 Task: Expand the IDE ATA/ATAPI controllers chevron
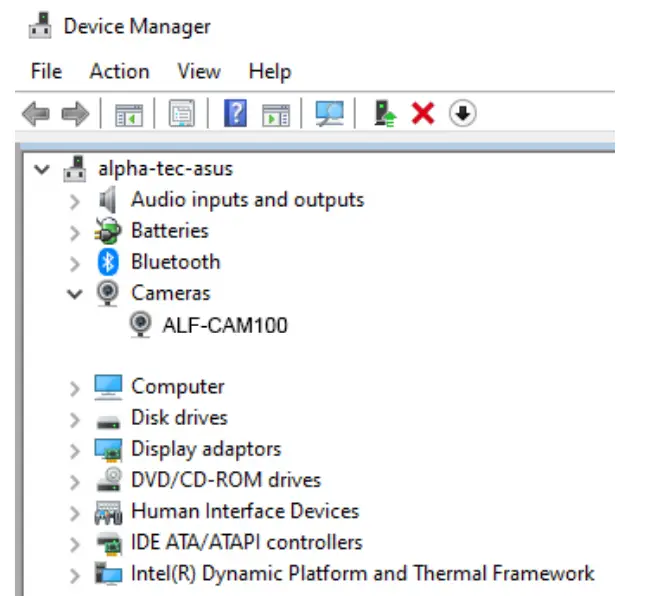75,544
